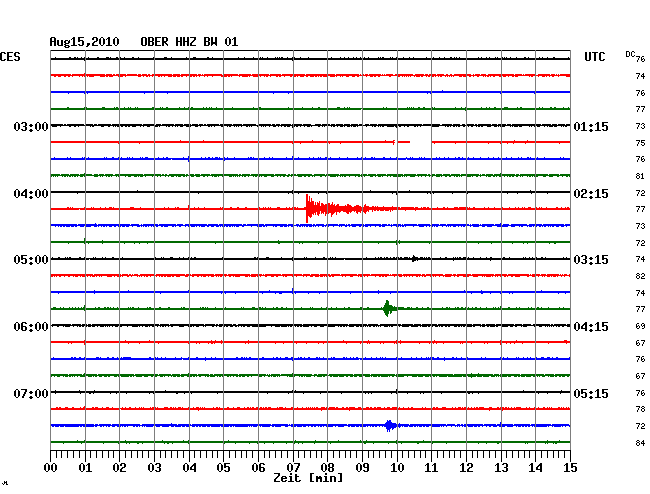The width and height of the screenshot is (650, 494).
Task: Click minute label 13 on time axis
Action: click(x=501, y=467)
